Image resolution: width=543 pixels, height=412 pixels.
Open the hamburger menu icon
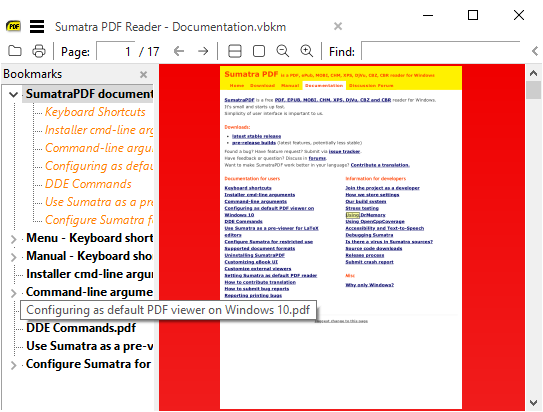tap(37, 27)
